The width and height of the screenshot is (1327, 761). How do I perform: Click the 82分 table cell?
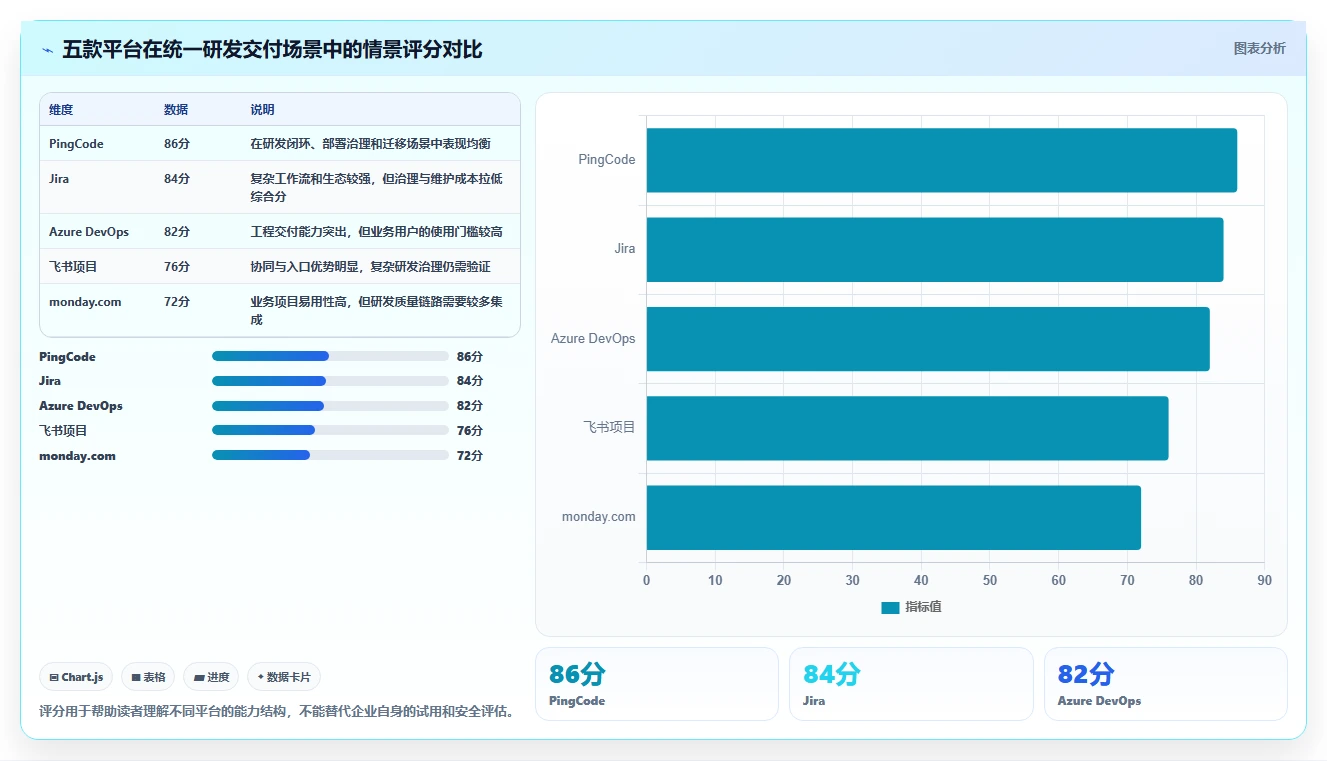[177, 232]
